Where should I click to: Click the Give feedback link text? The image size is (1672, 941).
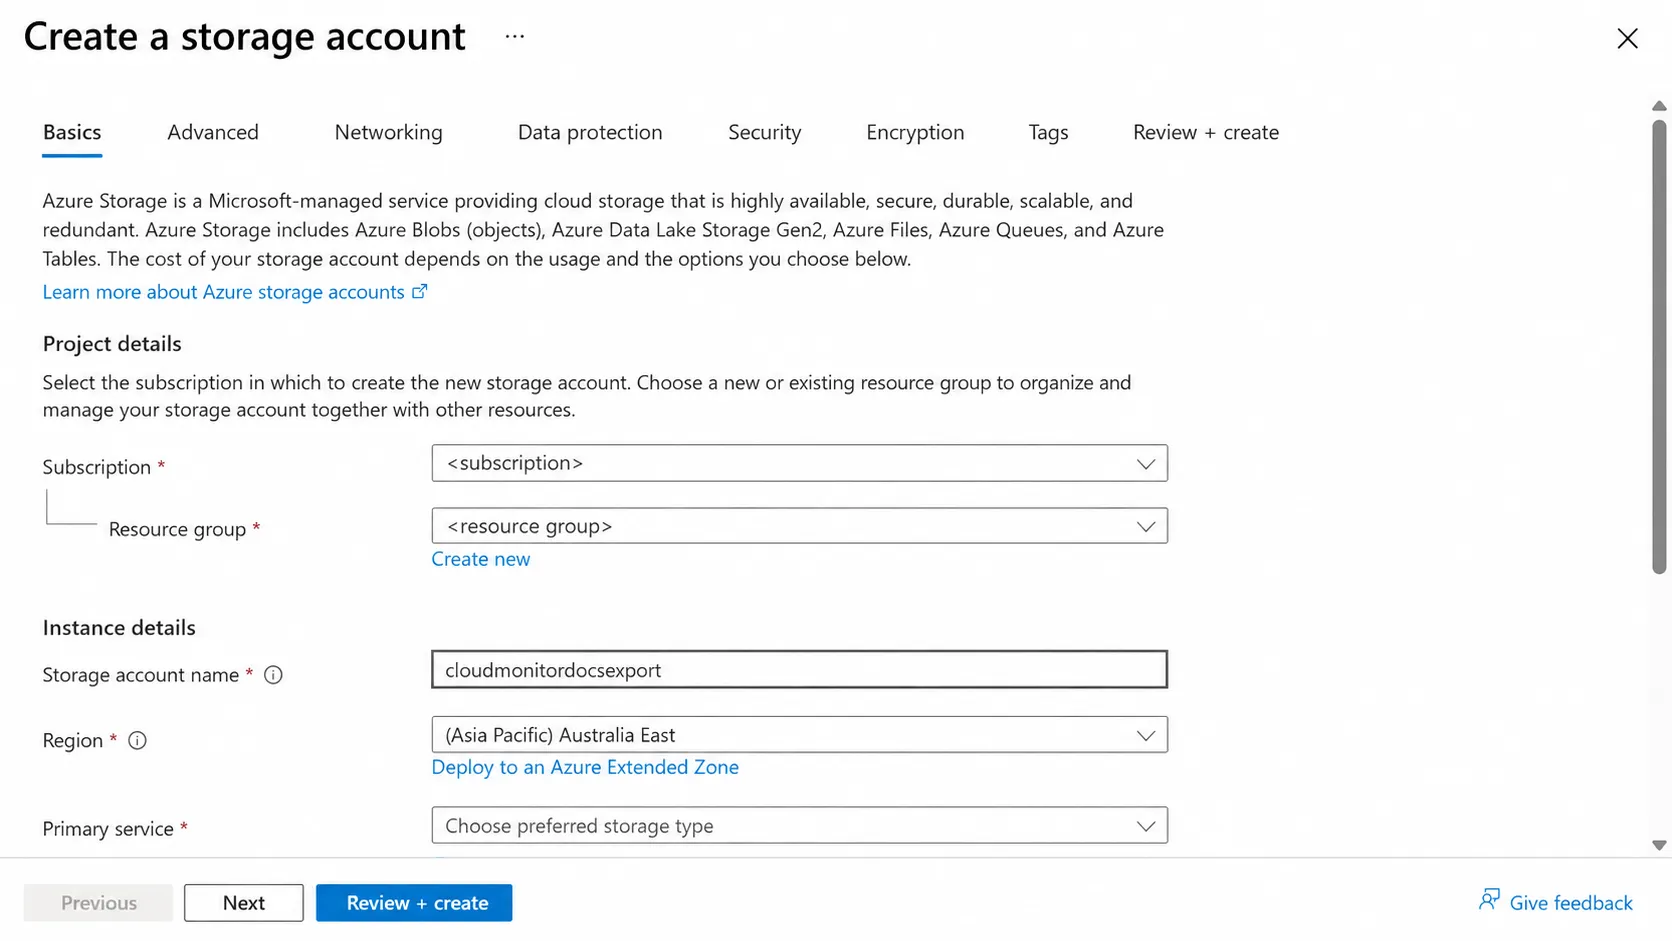tap(1571, 903)
